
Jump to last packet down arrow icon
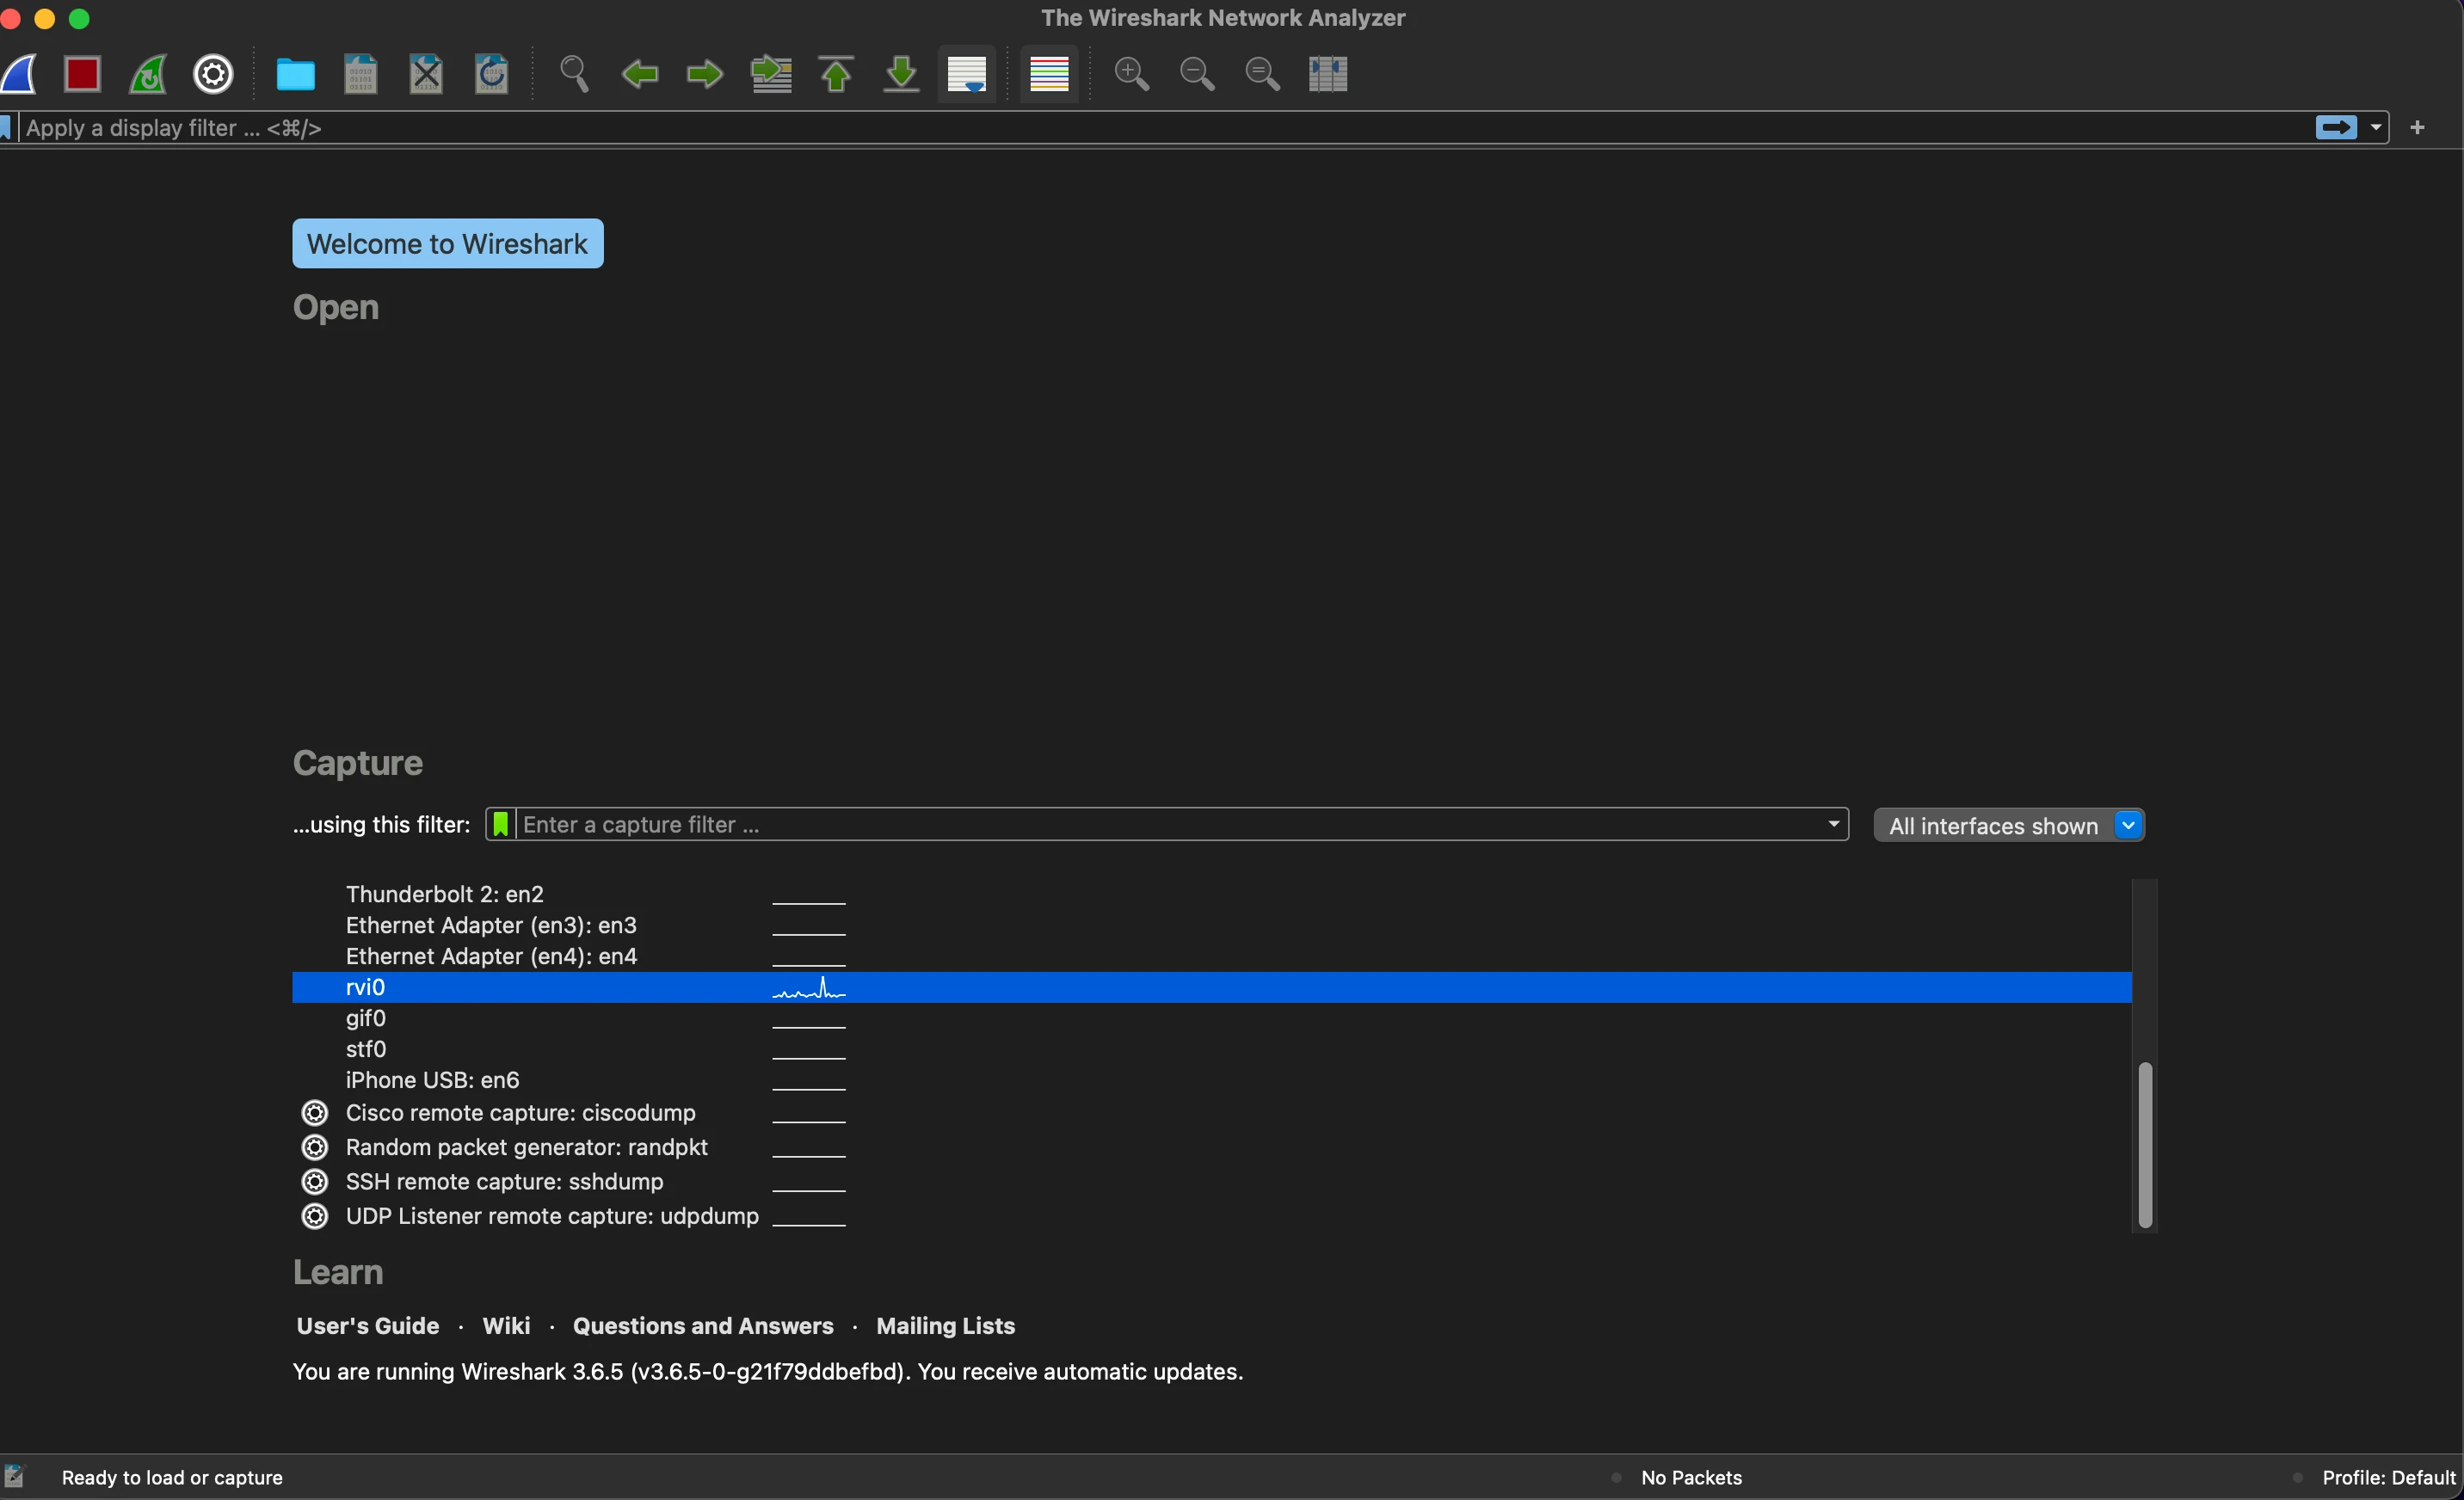pos(901,74)
